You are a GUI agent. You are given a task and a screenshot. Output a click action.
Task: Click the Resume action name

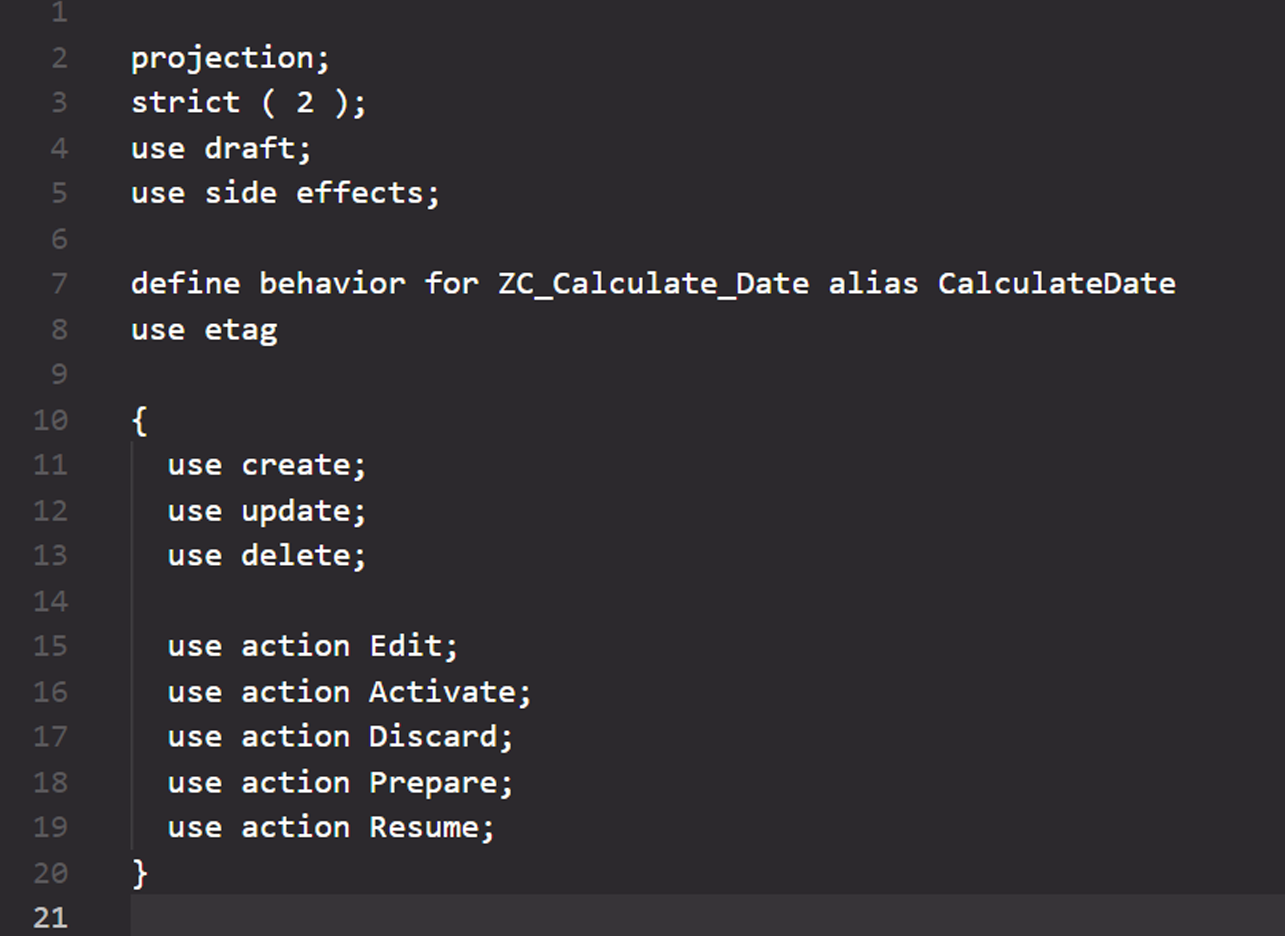coord(423,828)
